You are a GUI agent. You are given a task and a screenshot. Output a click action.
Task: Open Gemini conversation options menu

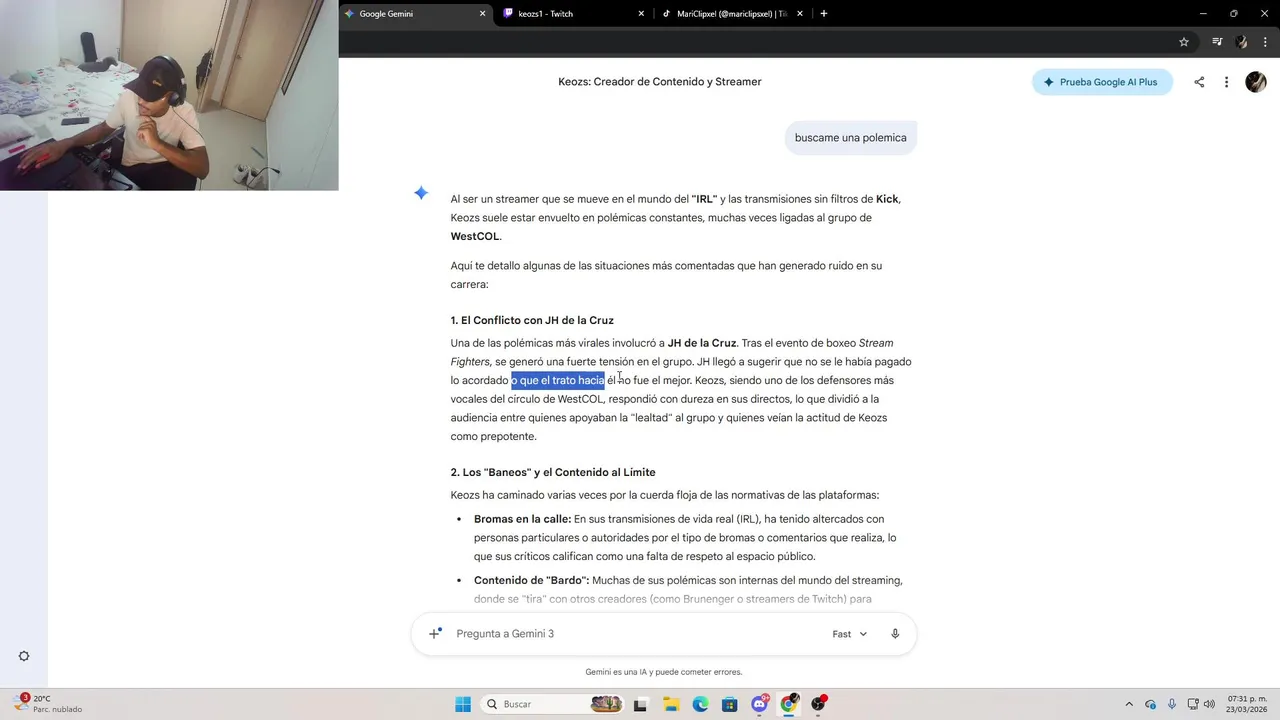click(x=1226, y=82)
